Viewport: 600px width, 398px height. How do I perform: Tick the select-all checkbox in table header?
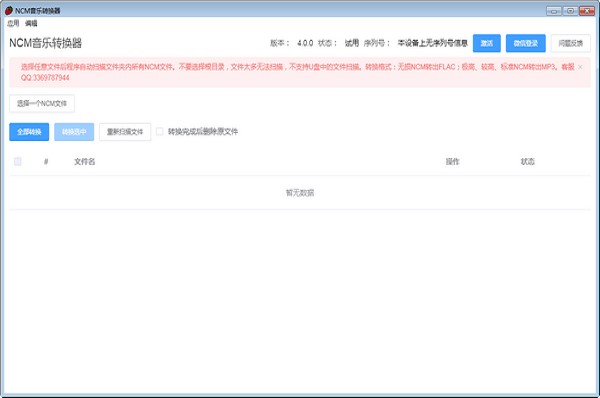pos(18,161)
